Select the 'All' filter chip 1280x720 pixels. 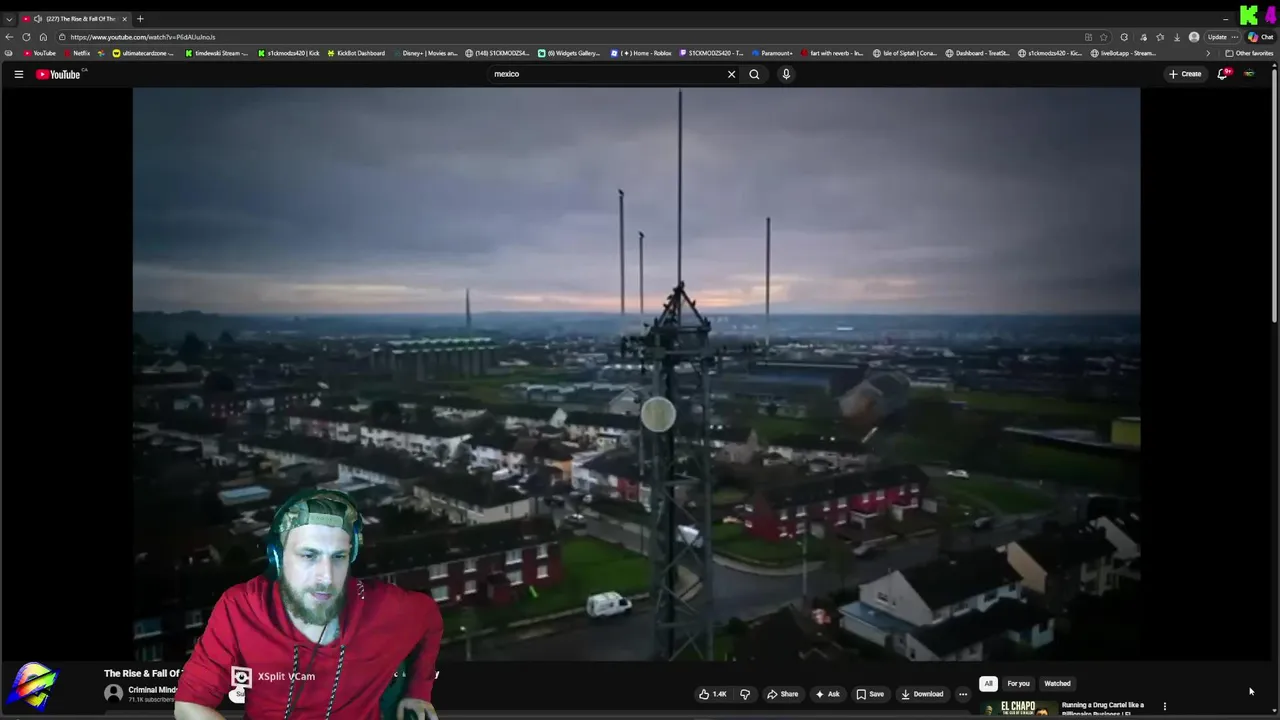[x=988, y=684]
